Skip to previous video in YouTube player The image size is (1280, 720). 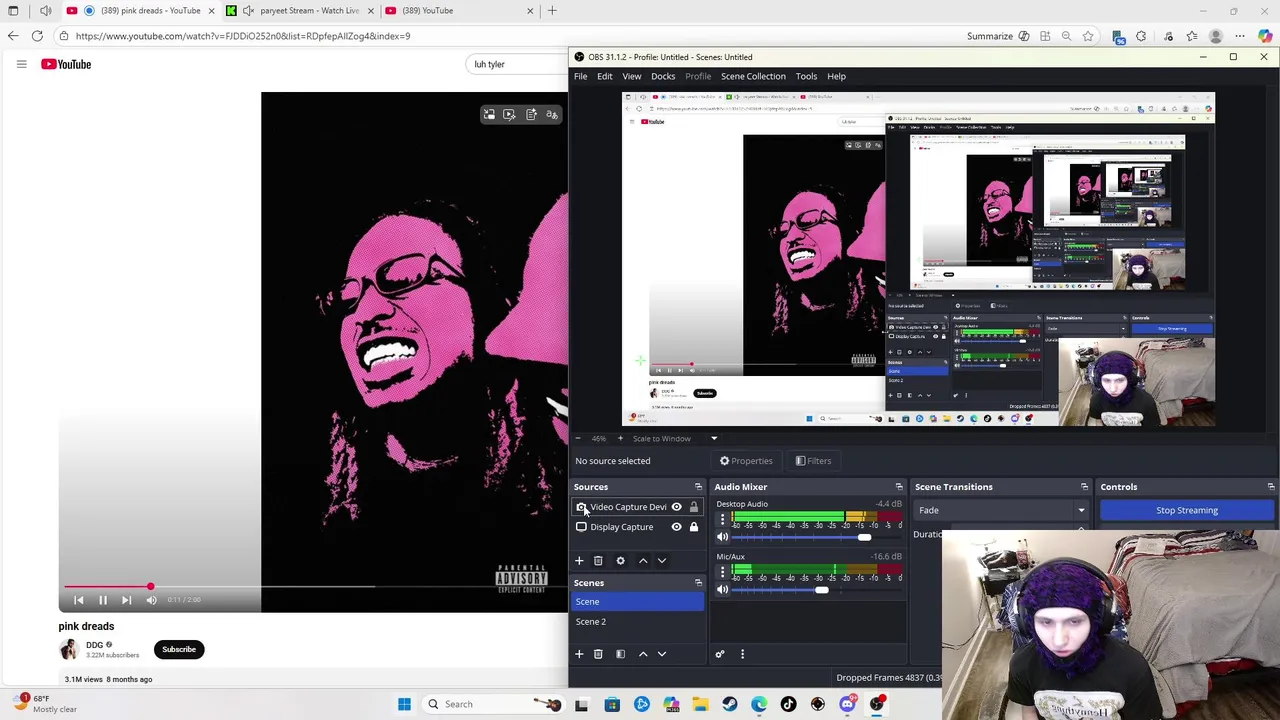79,600
